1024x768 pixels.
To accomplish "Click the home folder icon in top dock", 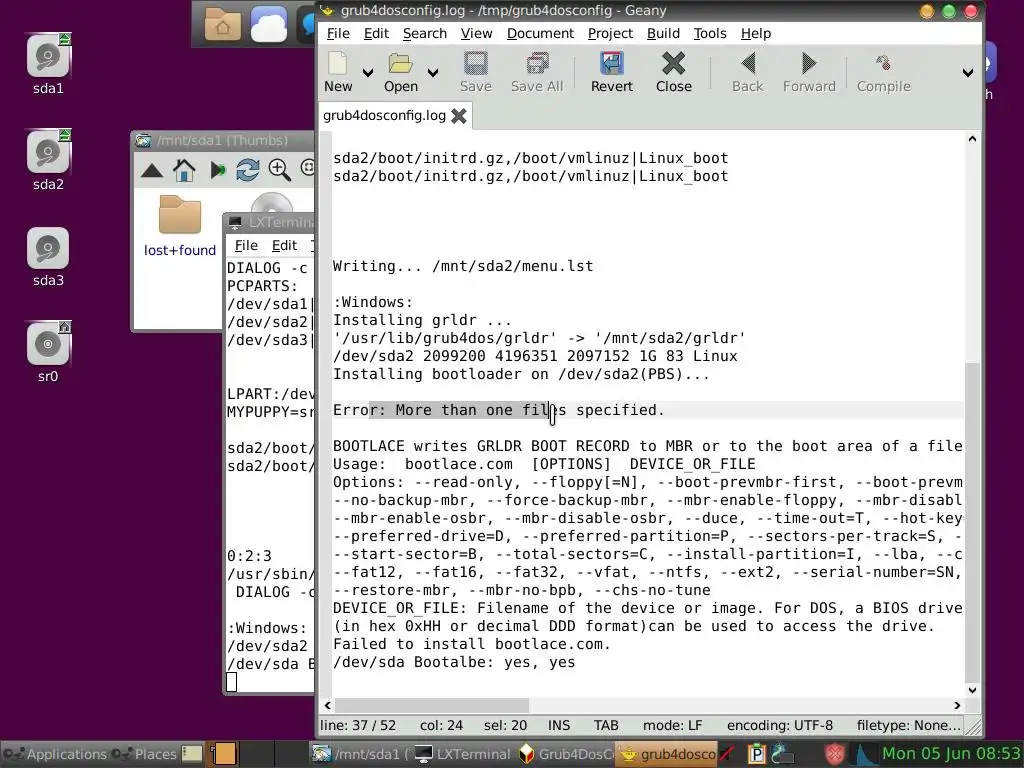I will pos(223,24).
